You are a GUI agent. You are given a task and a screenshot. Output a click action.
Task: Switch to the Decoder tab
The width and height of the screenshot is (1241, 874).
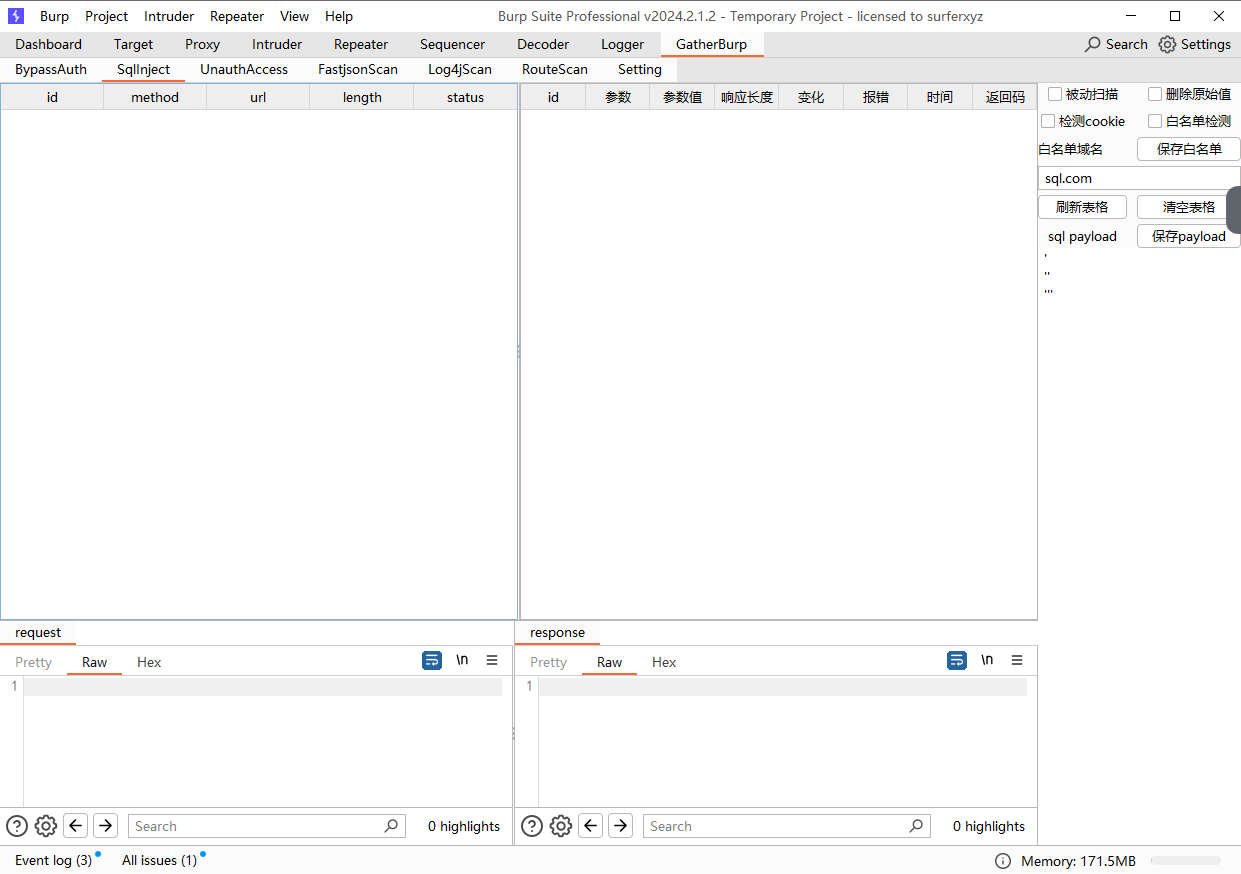(543, 44)
